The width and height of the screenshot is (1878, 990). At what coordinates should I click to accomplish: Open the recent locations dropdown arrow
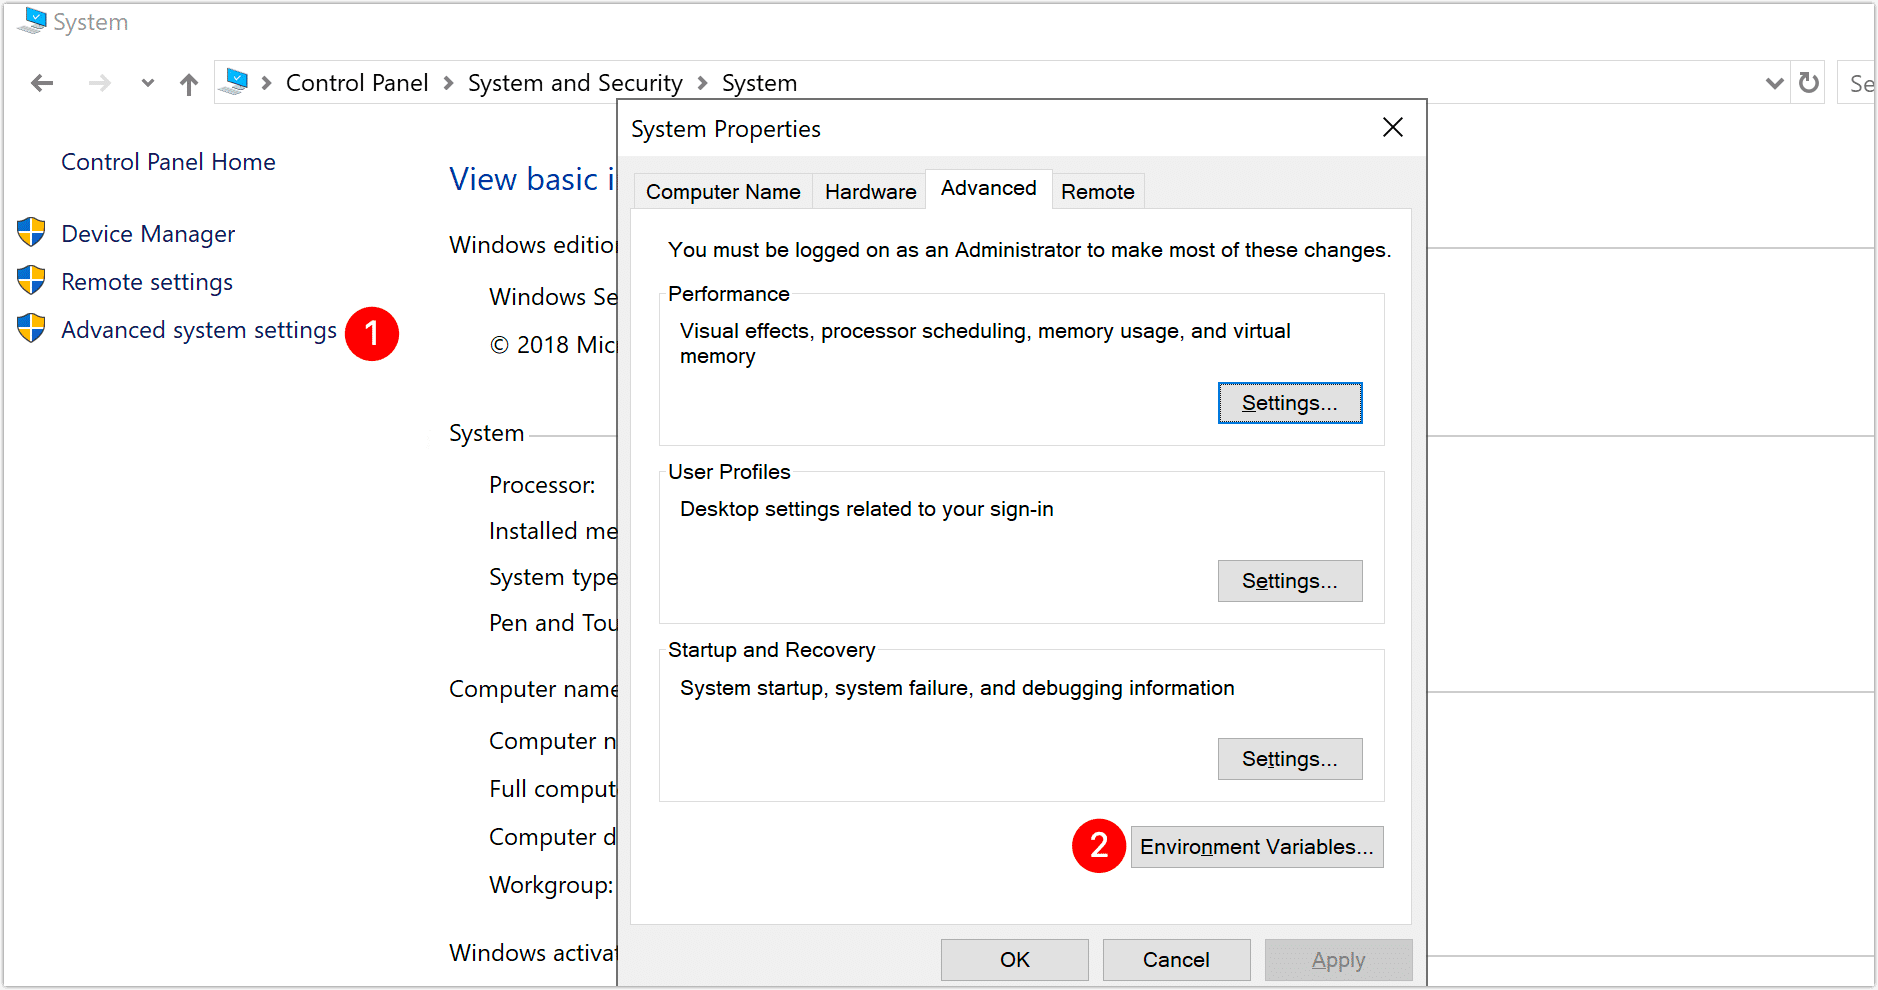pyautogui.click(x=148, y=83)
